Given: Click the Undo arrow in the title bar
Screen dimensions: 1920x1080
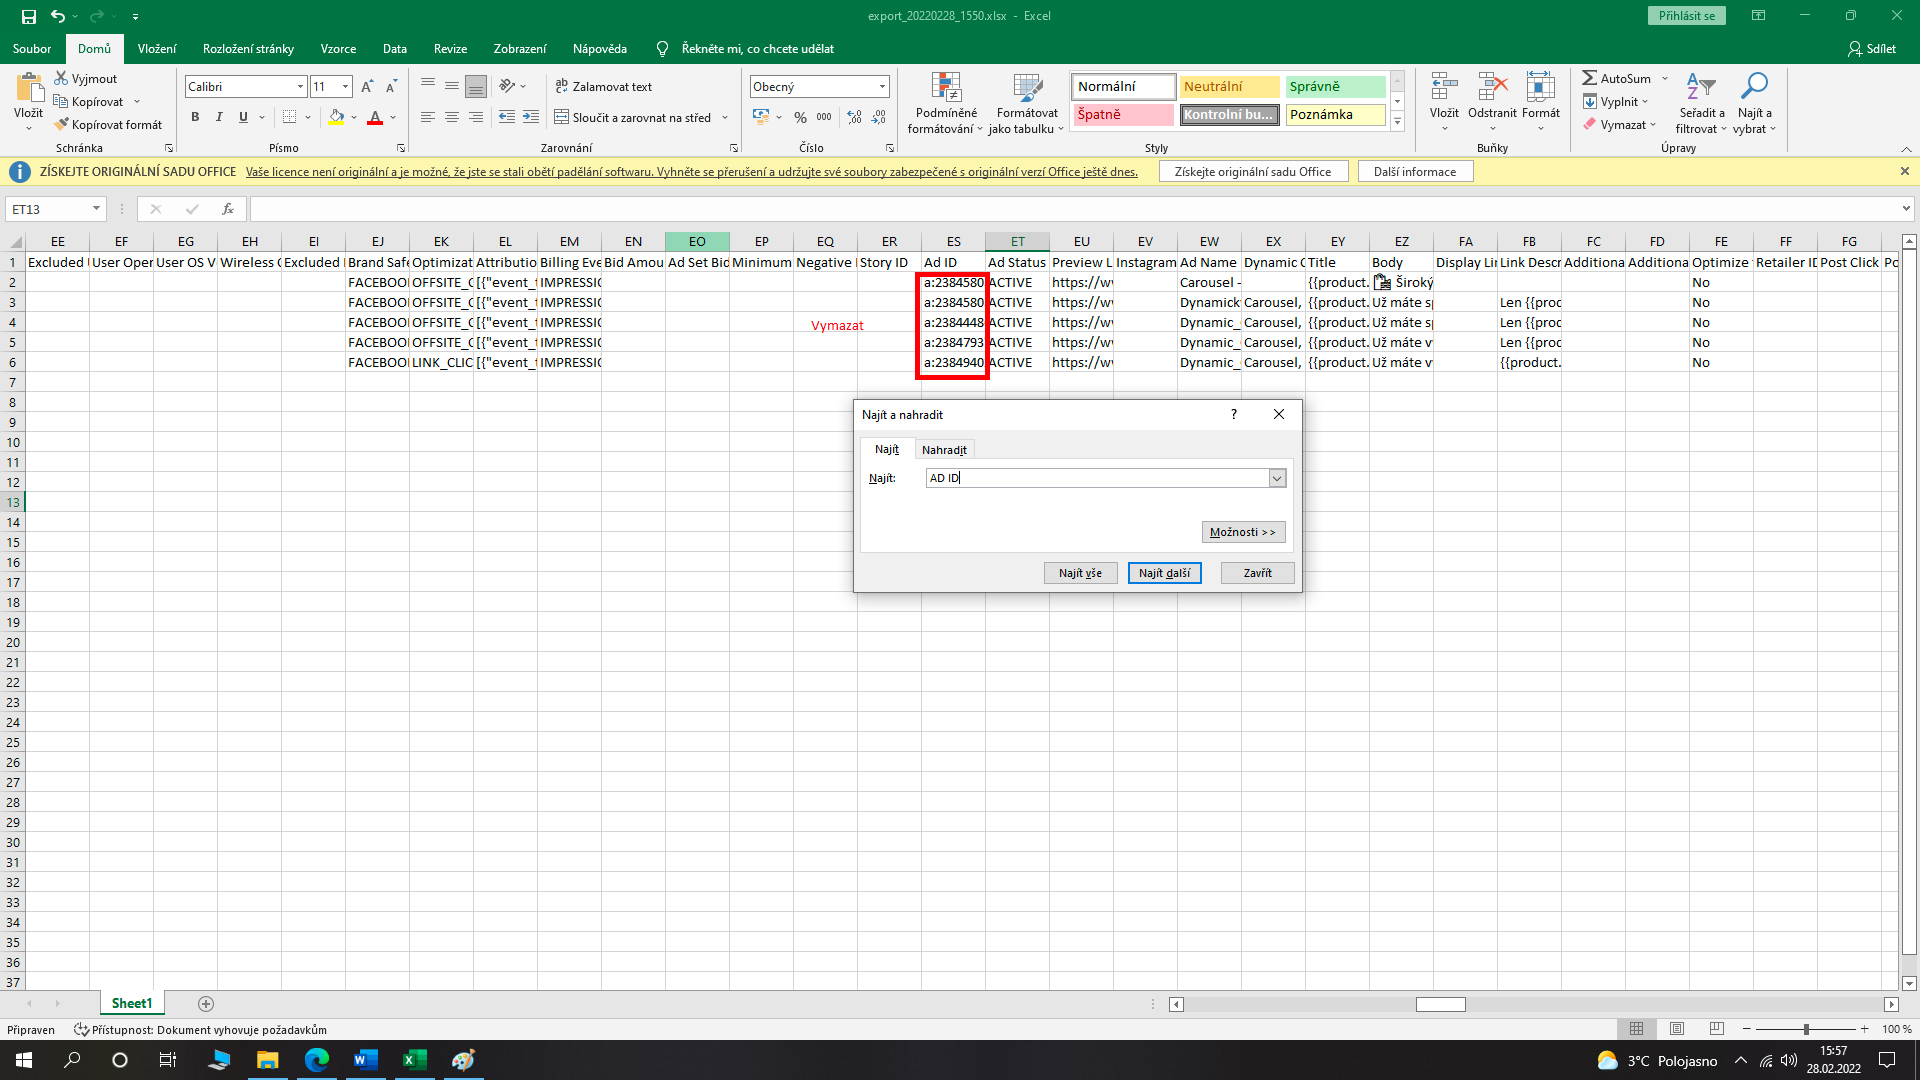Looking at the screenshot, I should pos(58,16).
